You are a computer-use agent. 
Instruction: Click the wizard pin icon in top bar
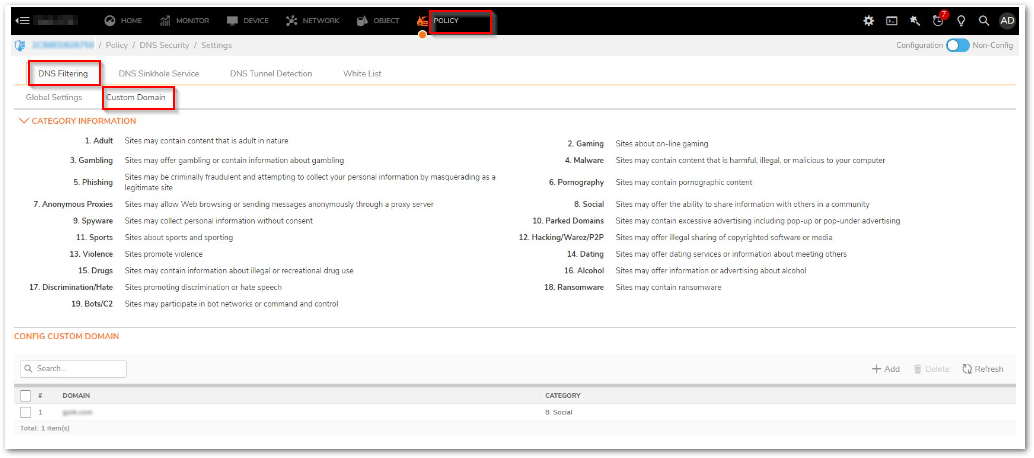(x=914, y=20)
